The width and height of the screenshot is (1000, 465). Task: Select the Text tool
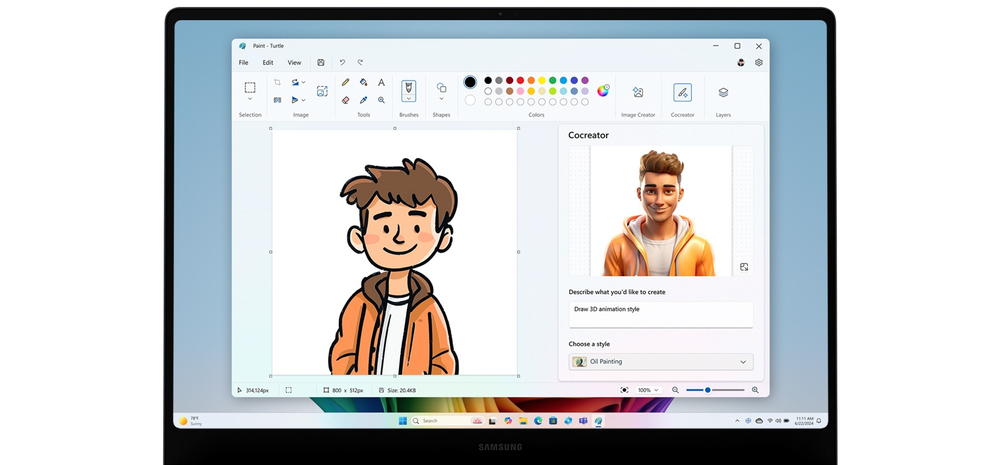[381, 82]
